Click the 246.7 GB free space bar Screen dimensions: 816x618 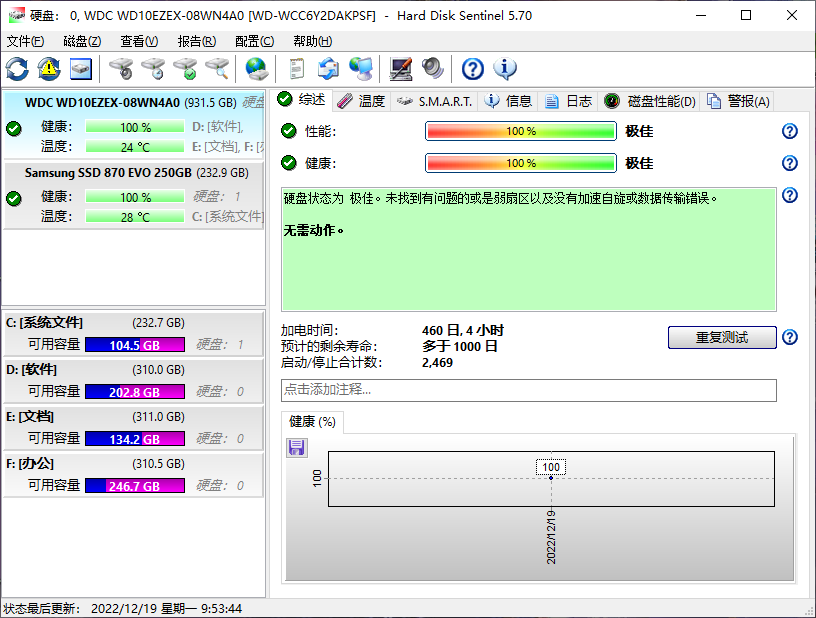coord(135,486)
